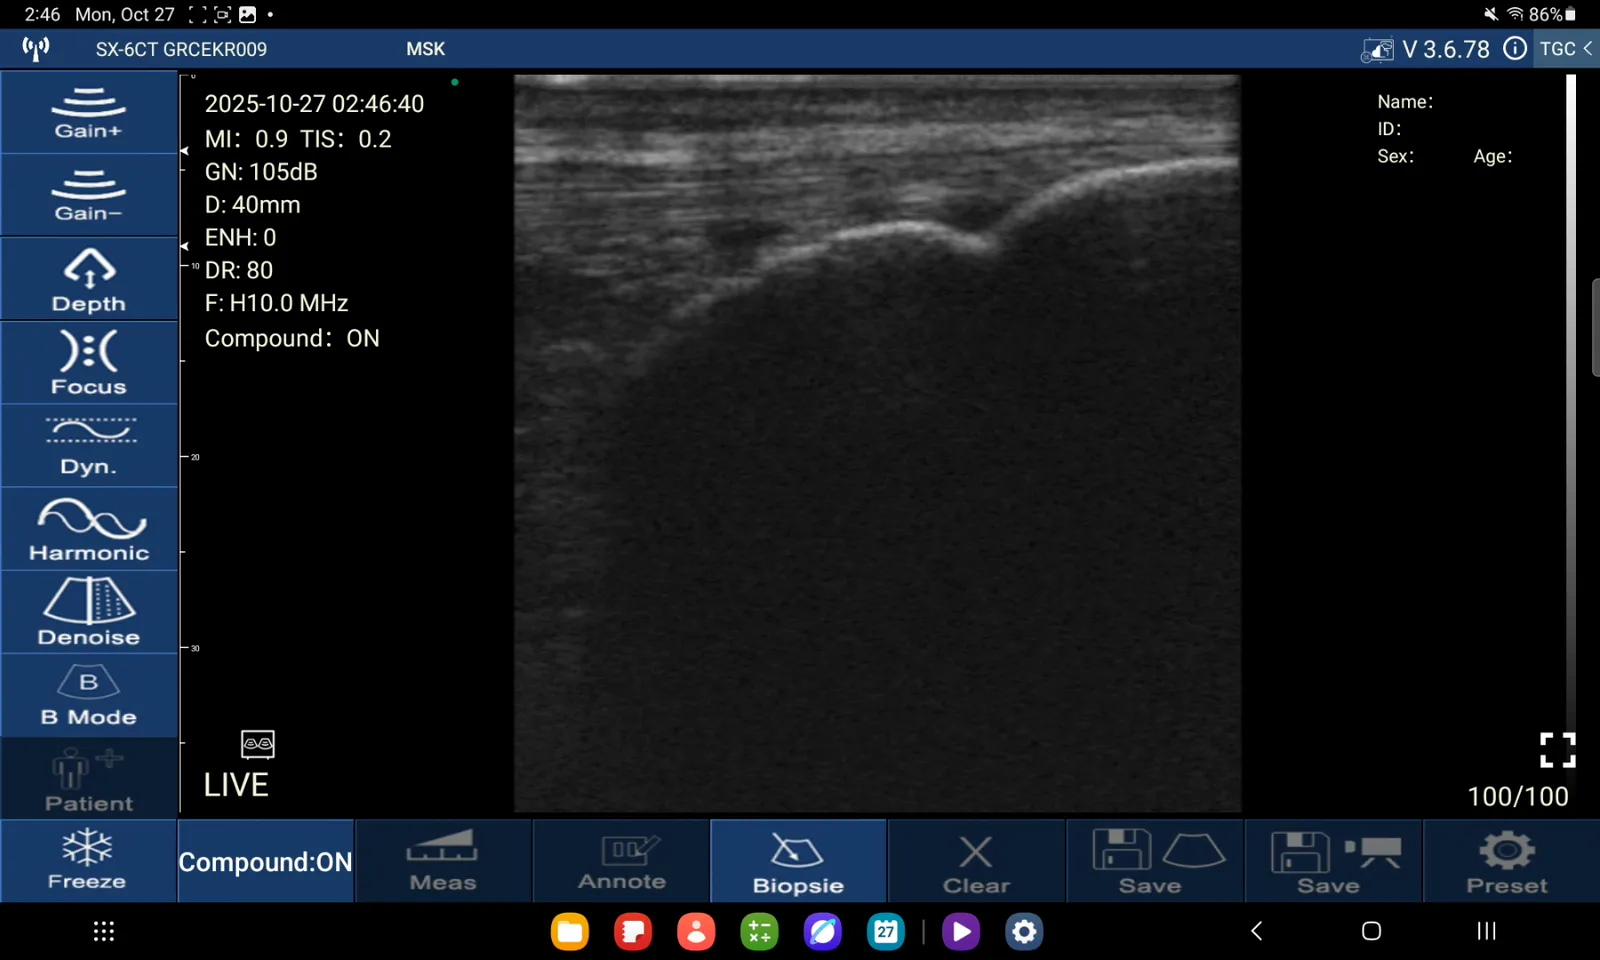Click the GN: 105dB value

click(261, 172)
